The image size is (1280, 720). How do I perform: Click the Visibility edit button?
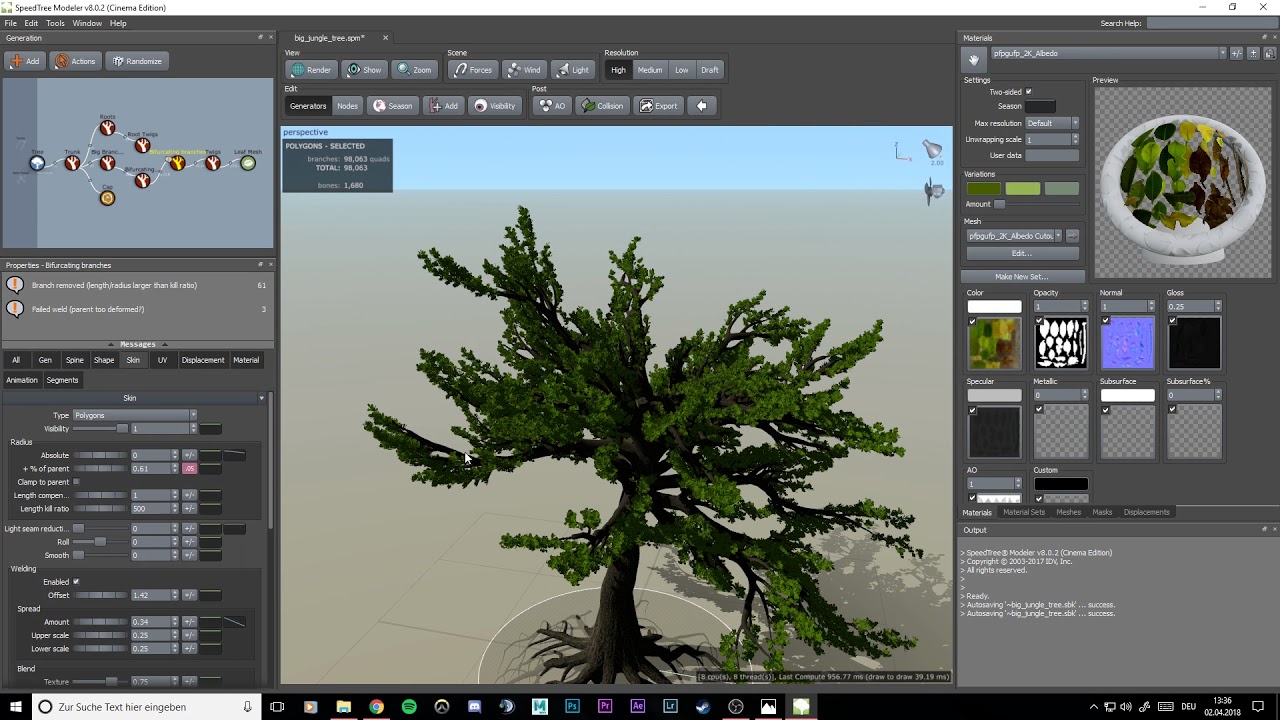(495, 106)
